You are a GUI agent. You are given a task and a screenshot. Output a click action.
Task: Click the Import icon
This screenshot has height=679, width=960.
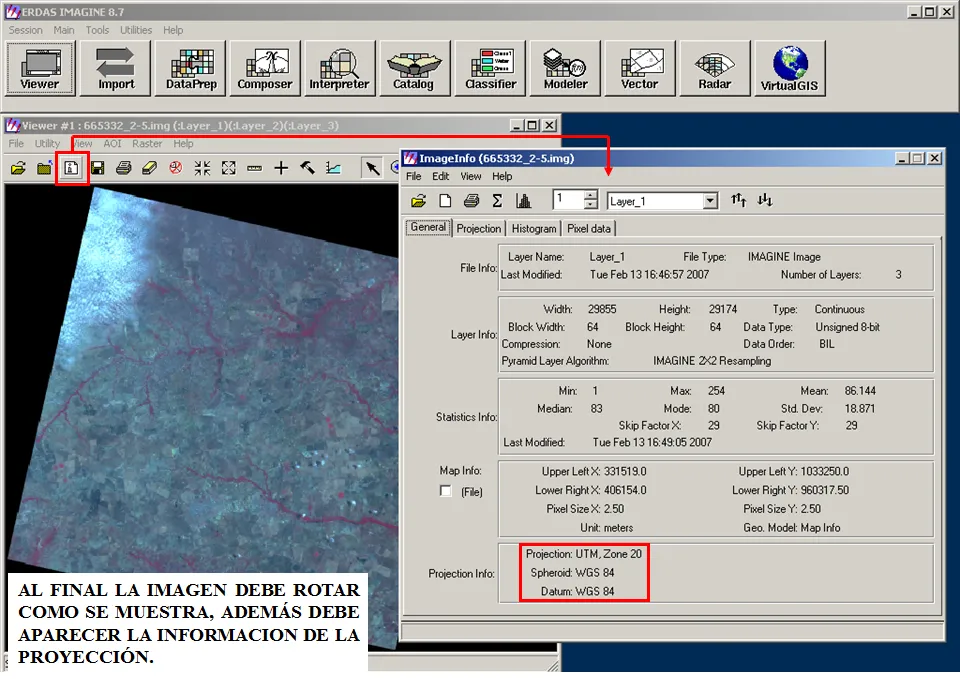pos(116,68)
